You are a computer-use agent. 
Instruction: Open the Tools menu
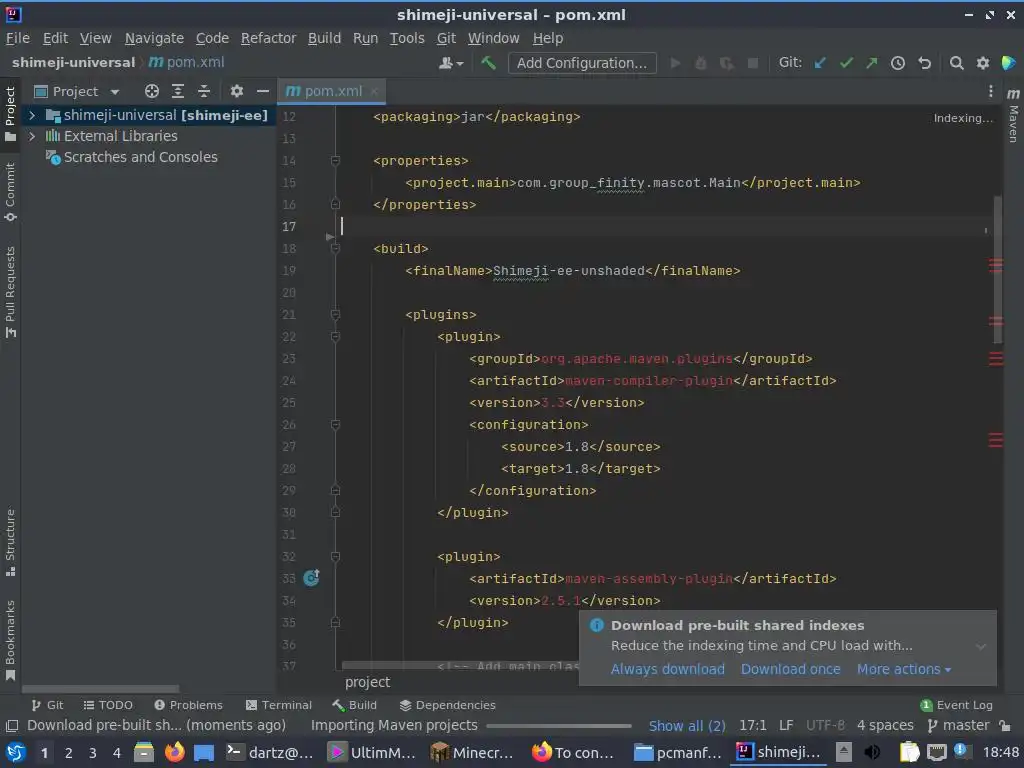point(407,39)
